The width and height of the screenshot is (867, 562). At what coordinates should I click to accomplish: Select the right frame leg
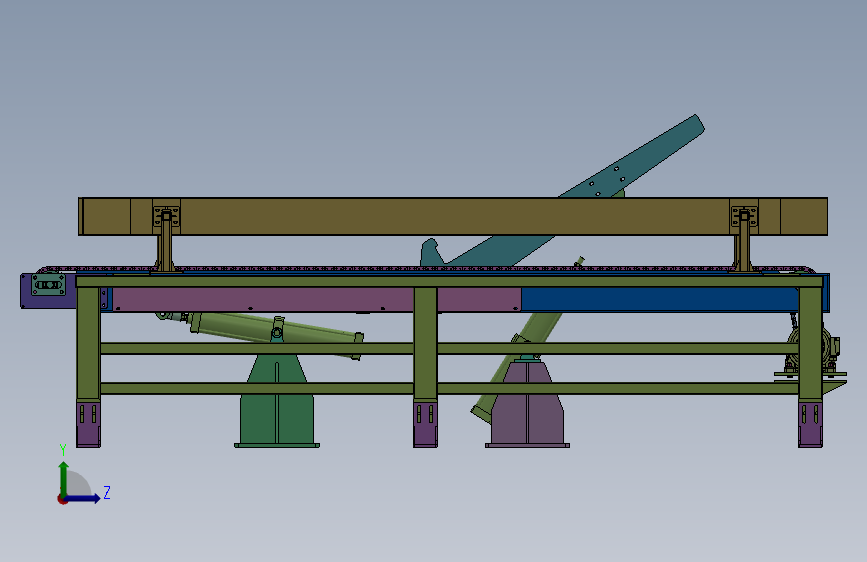pos(810,343)
